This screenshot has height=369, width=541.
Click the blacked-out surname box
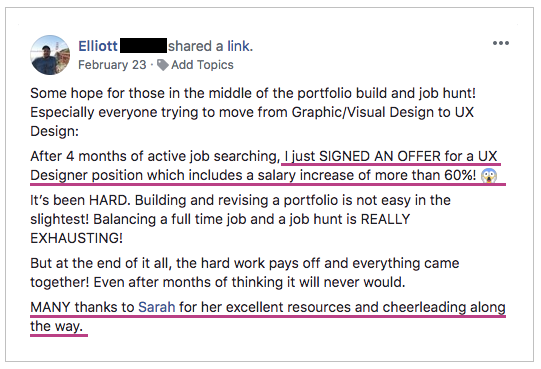[143, 46]
